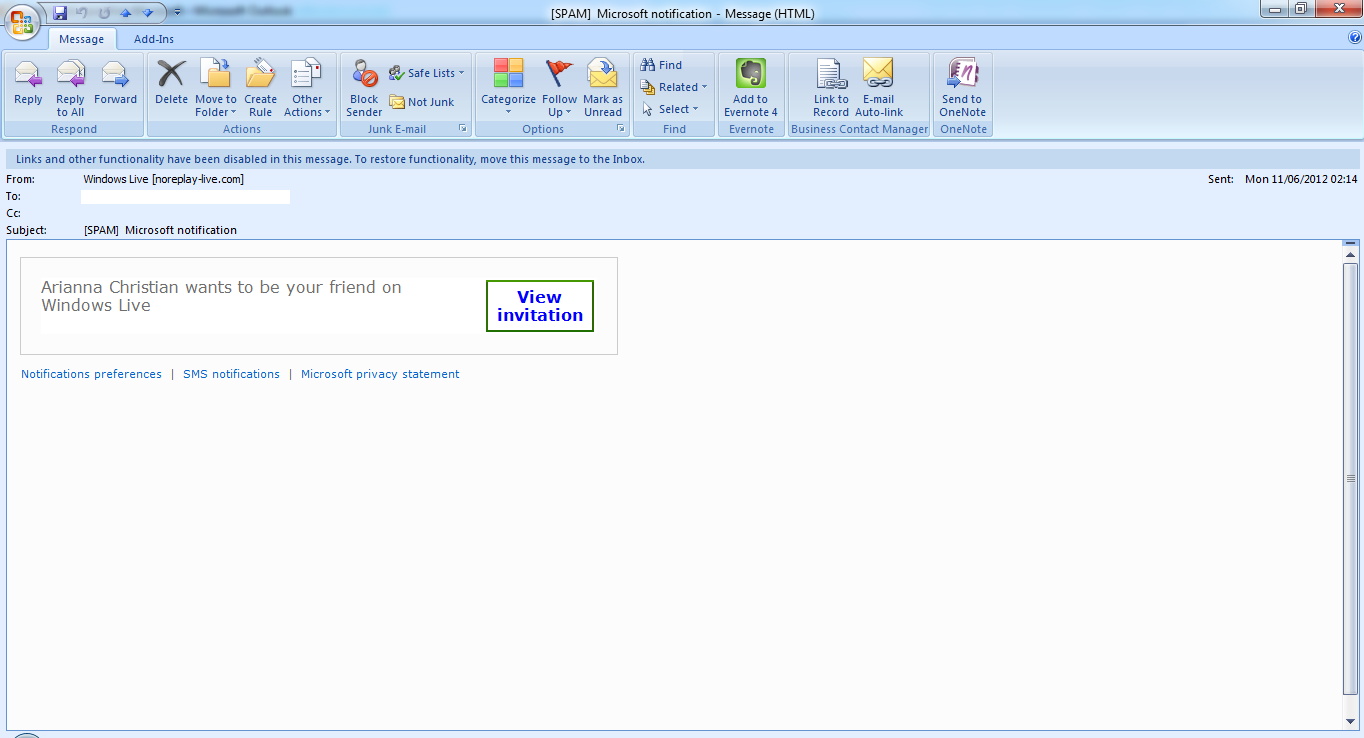
Task: Mark the message as Unread
Action: pyautogui.click(x=603, y=87)
